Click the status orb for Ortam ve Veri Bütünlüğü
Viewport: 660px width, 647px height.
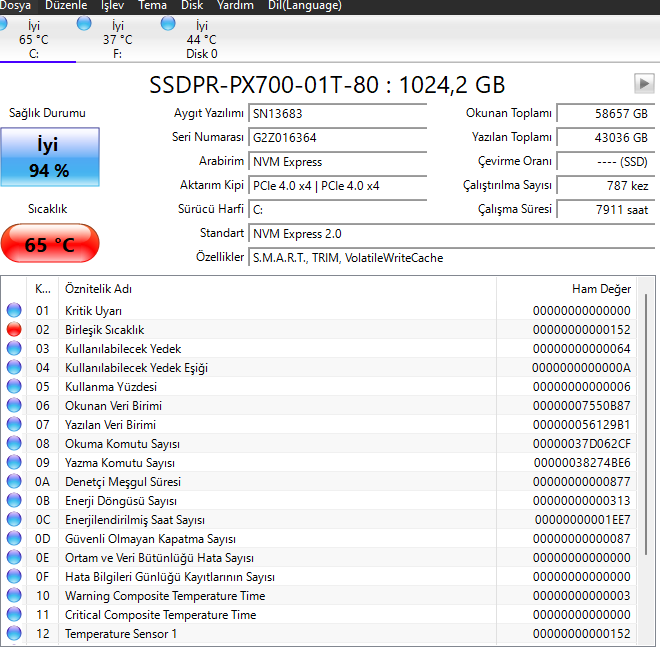point(14,557)
